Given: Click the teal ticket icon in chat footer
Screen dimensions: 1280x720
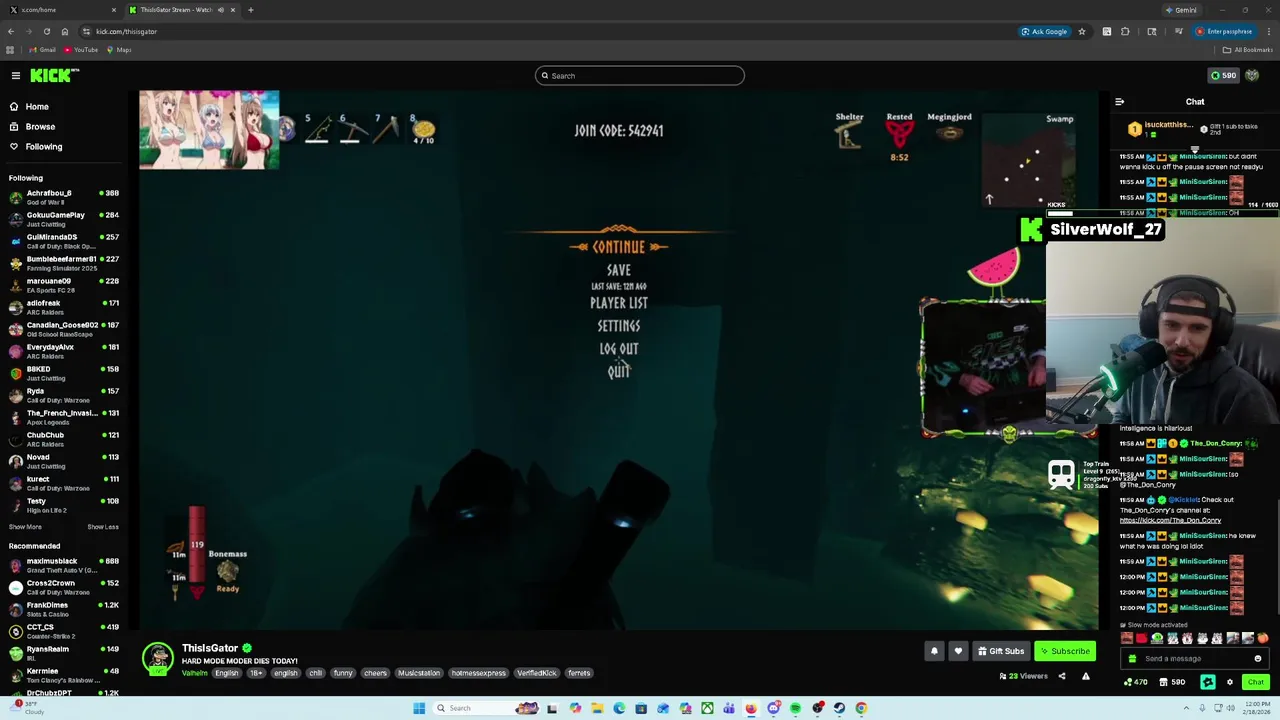Looking at the screenshot, I should click(x=1208, y=682).
